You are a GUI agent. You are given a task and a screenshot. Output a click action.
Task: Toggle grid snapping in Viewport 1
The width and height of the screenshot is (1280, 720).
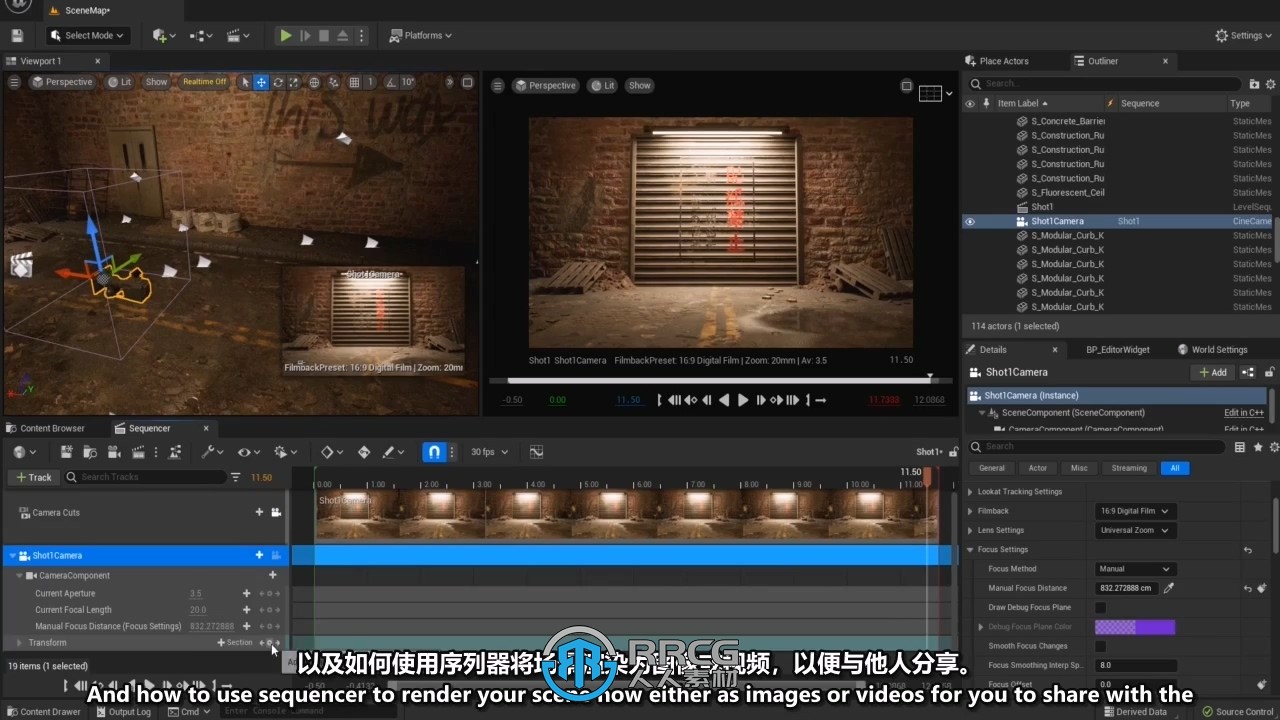coord(354,82)
